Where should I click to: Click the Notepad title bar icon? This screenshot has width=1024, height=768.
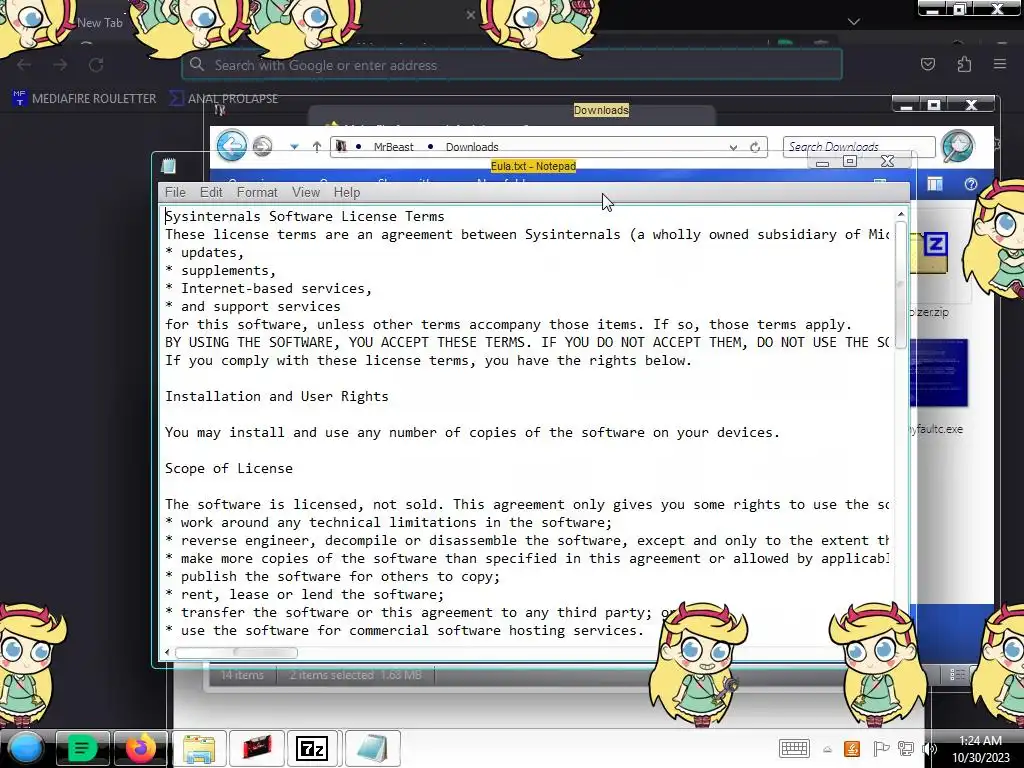point(168,166)
